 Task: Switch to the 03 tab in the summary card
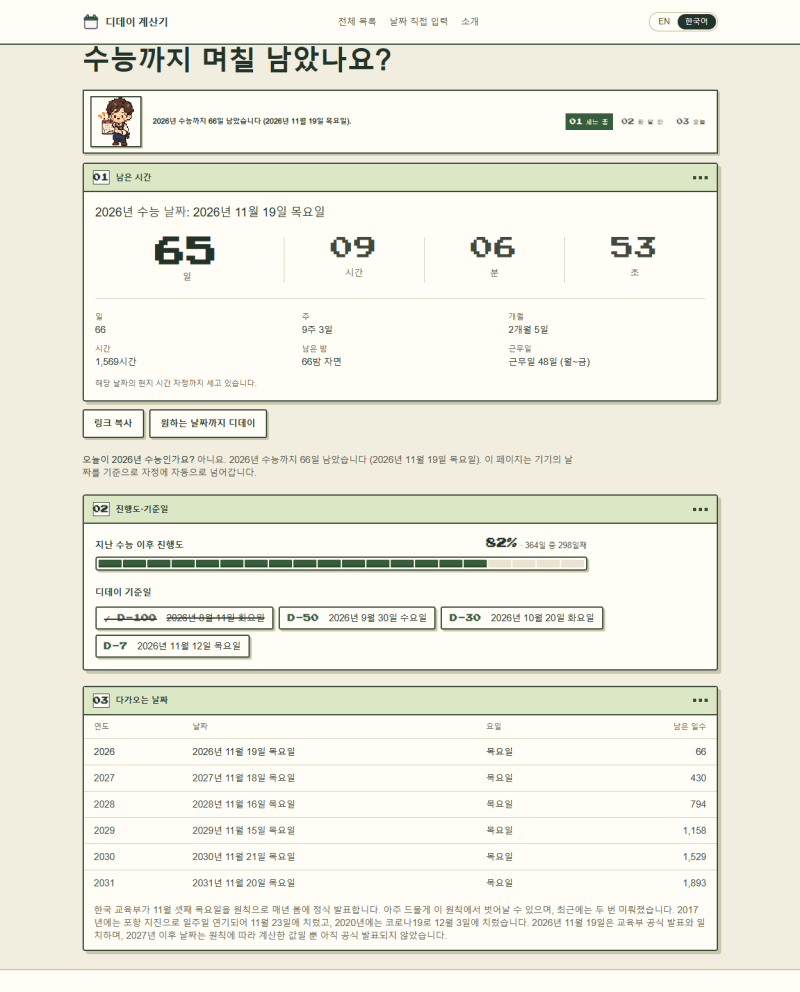(691, 121)
